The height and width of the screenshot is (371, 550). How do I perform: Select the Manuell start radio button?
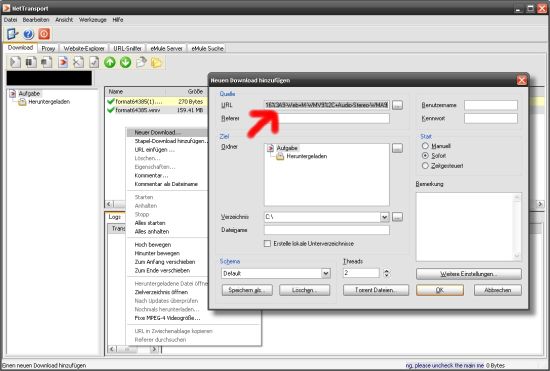point(425,146)
